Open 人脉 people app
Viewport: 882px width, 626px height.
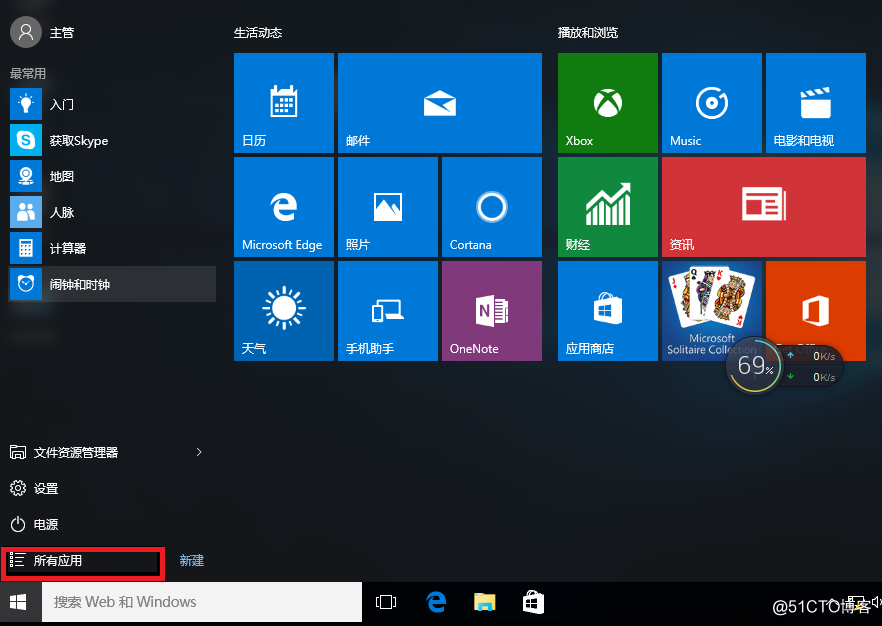[112, 212]
